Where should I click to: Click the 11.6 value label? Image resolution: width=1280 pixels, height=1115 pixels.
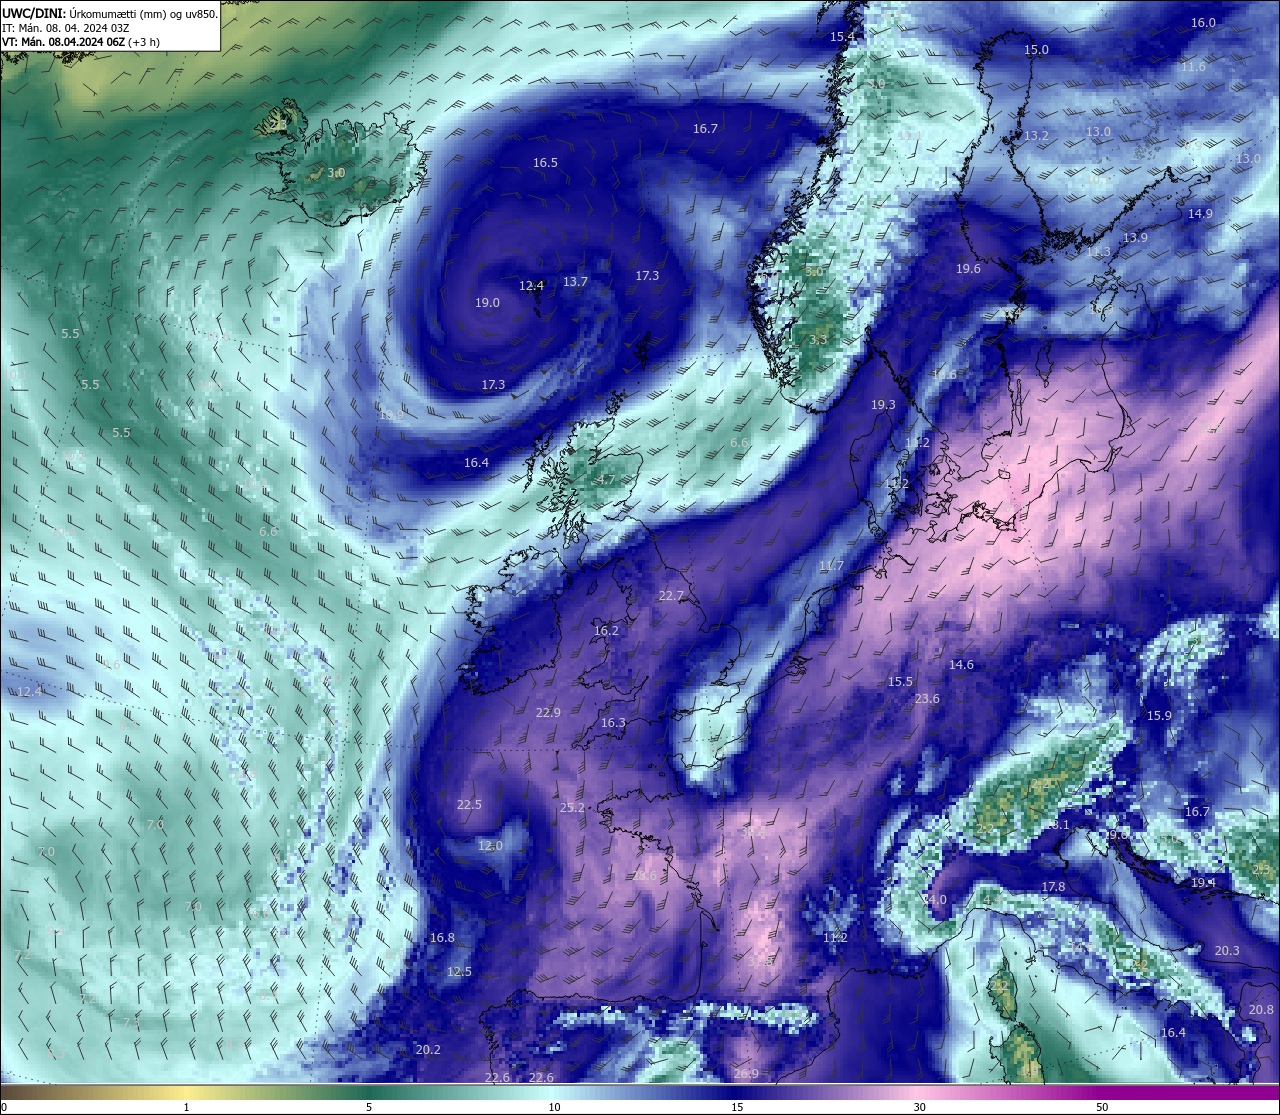click(1193, 67)
